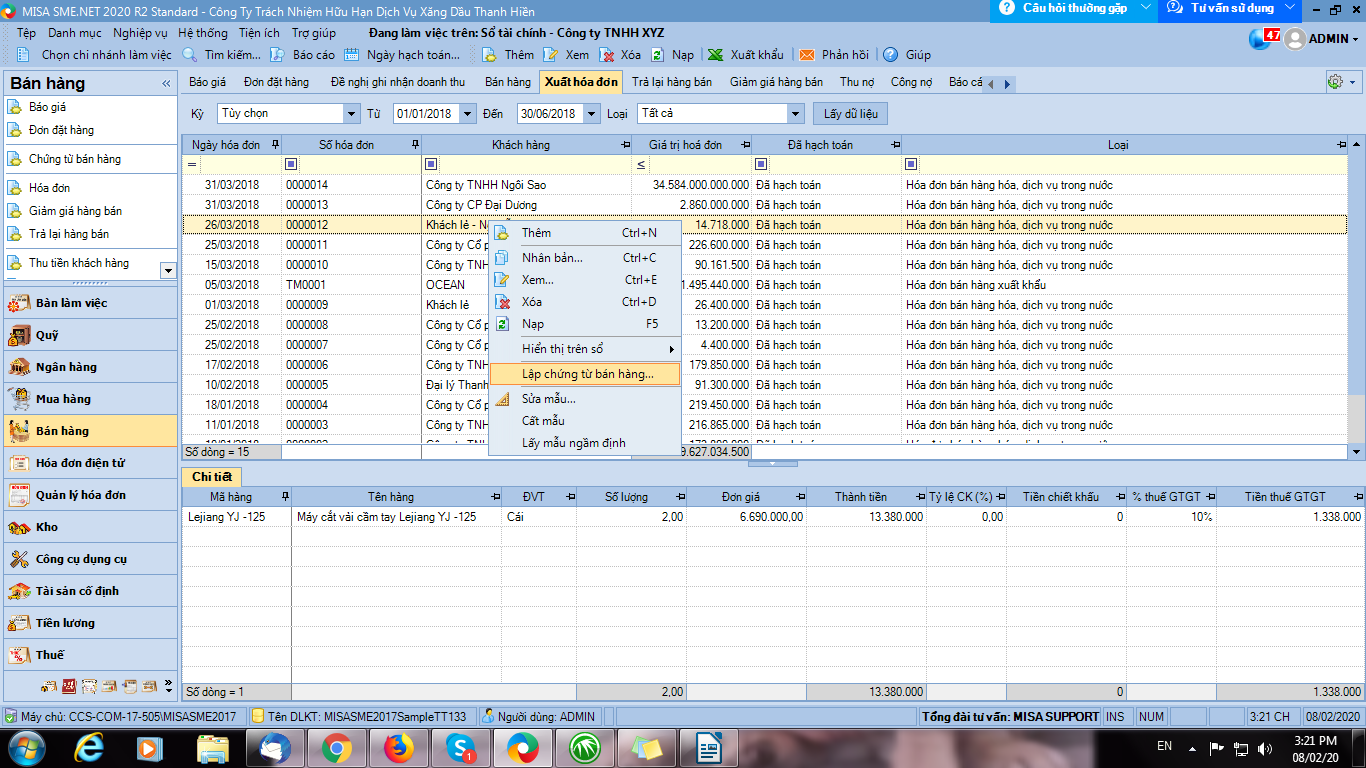Expand the Hiển thị trên sổ submenu

(585, 349)
